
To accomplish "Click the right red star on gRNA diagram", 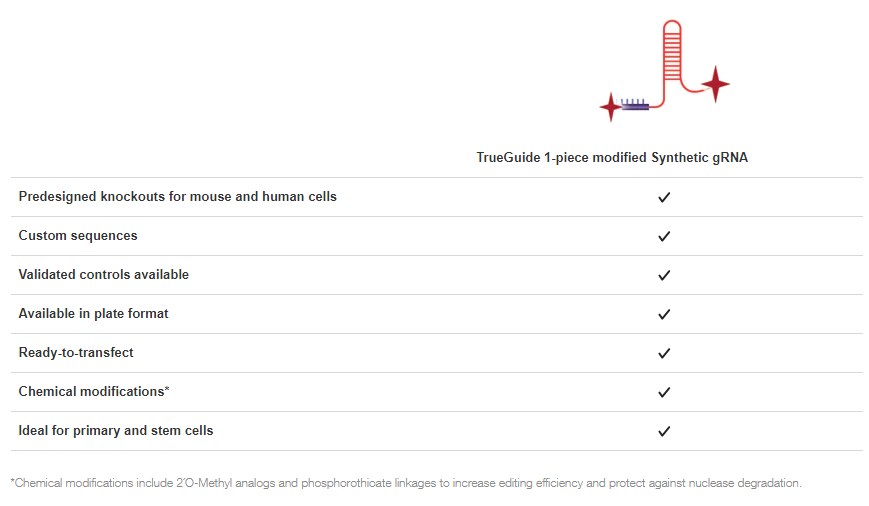I will pyautogui.click(x=715, y=84).
